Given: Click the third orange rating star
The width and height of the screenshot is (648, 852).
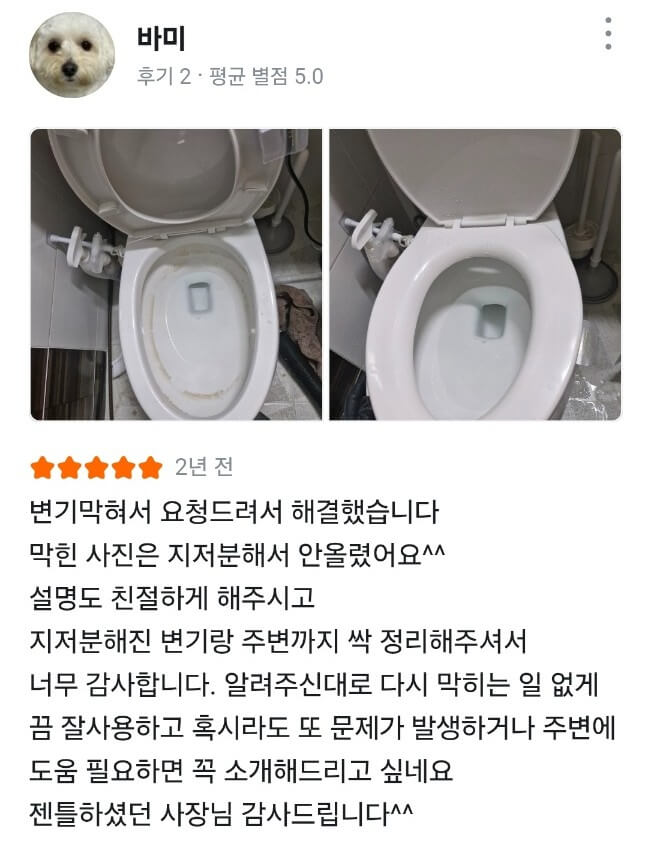Looking at the screenshot, I should [x=97, y=468].
